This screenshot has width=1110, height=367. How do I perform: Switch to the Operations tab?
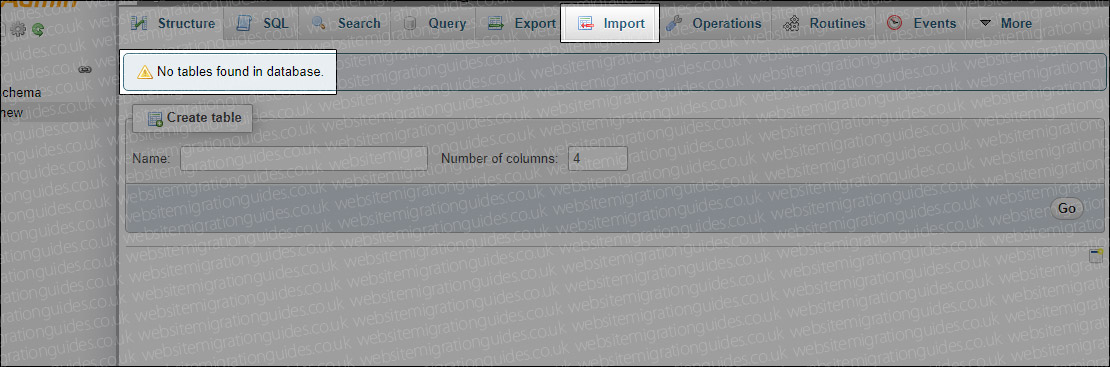(x=714, y=23)
